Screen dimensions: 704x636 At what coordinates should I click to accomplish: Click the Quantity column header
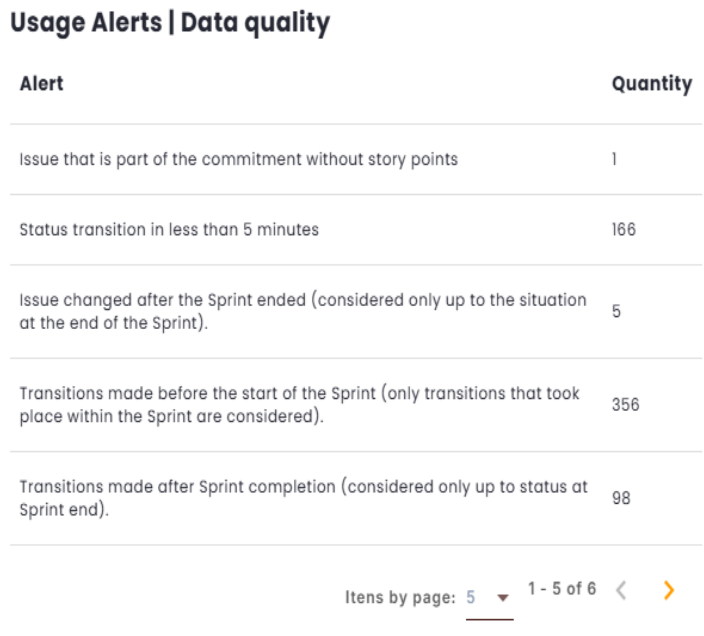(x=651, y=84)
